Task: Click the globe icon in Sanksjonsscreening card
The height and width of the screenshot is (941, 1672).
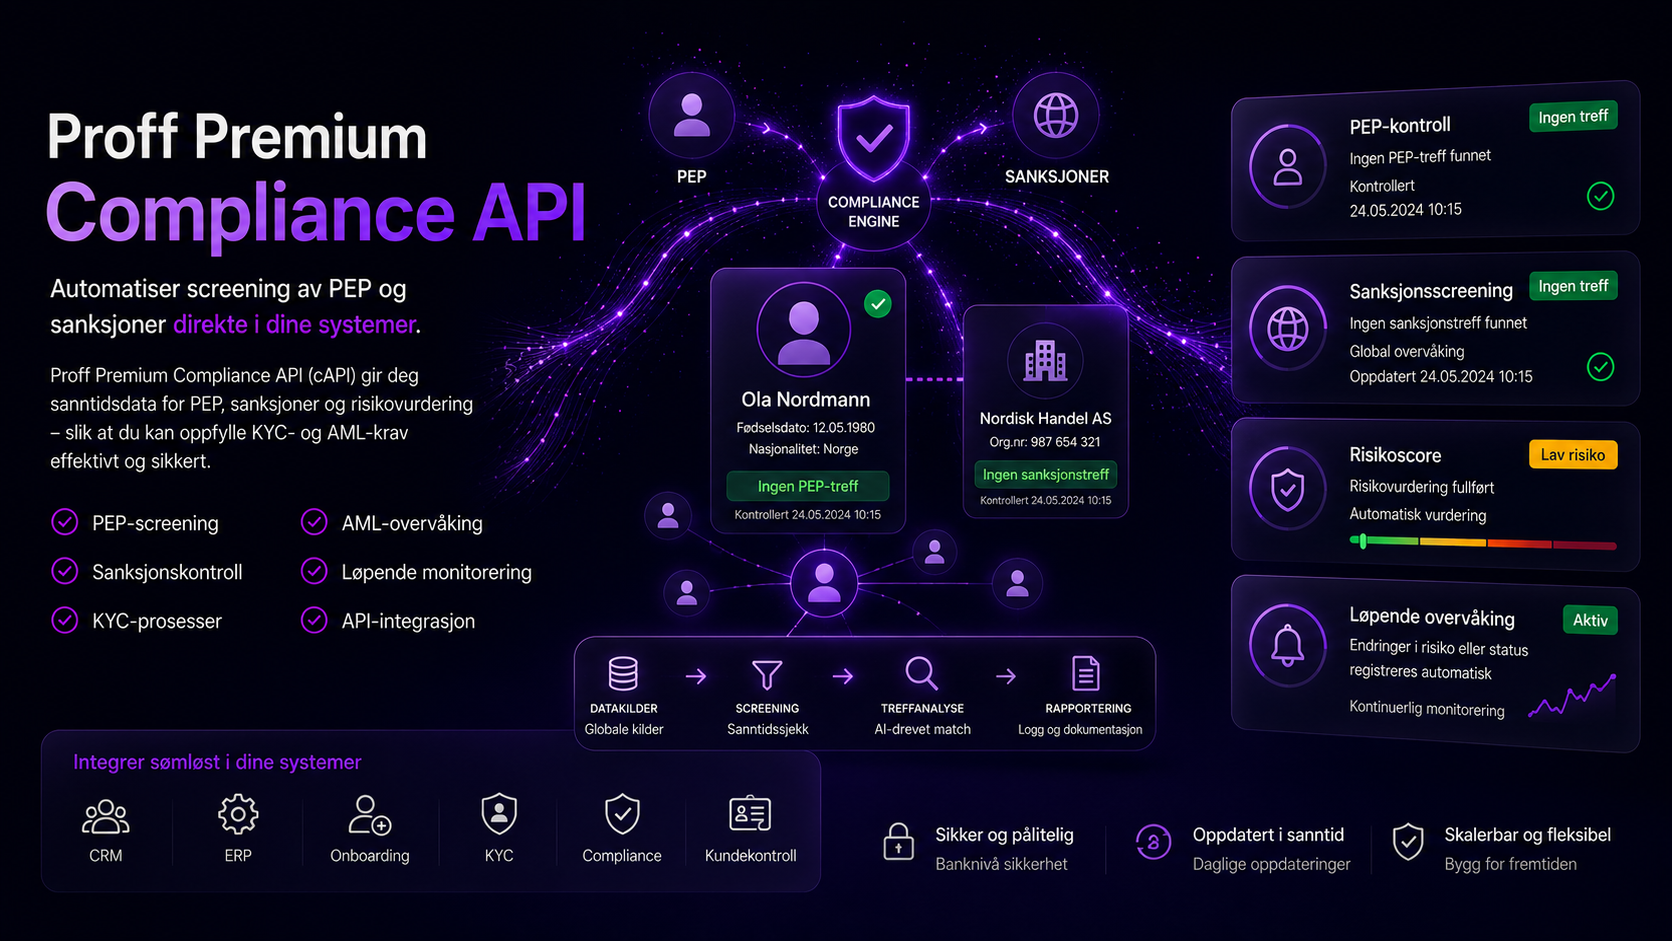Action: pos(1288,328)
